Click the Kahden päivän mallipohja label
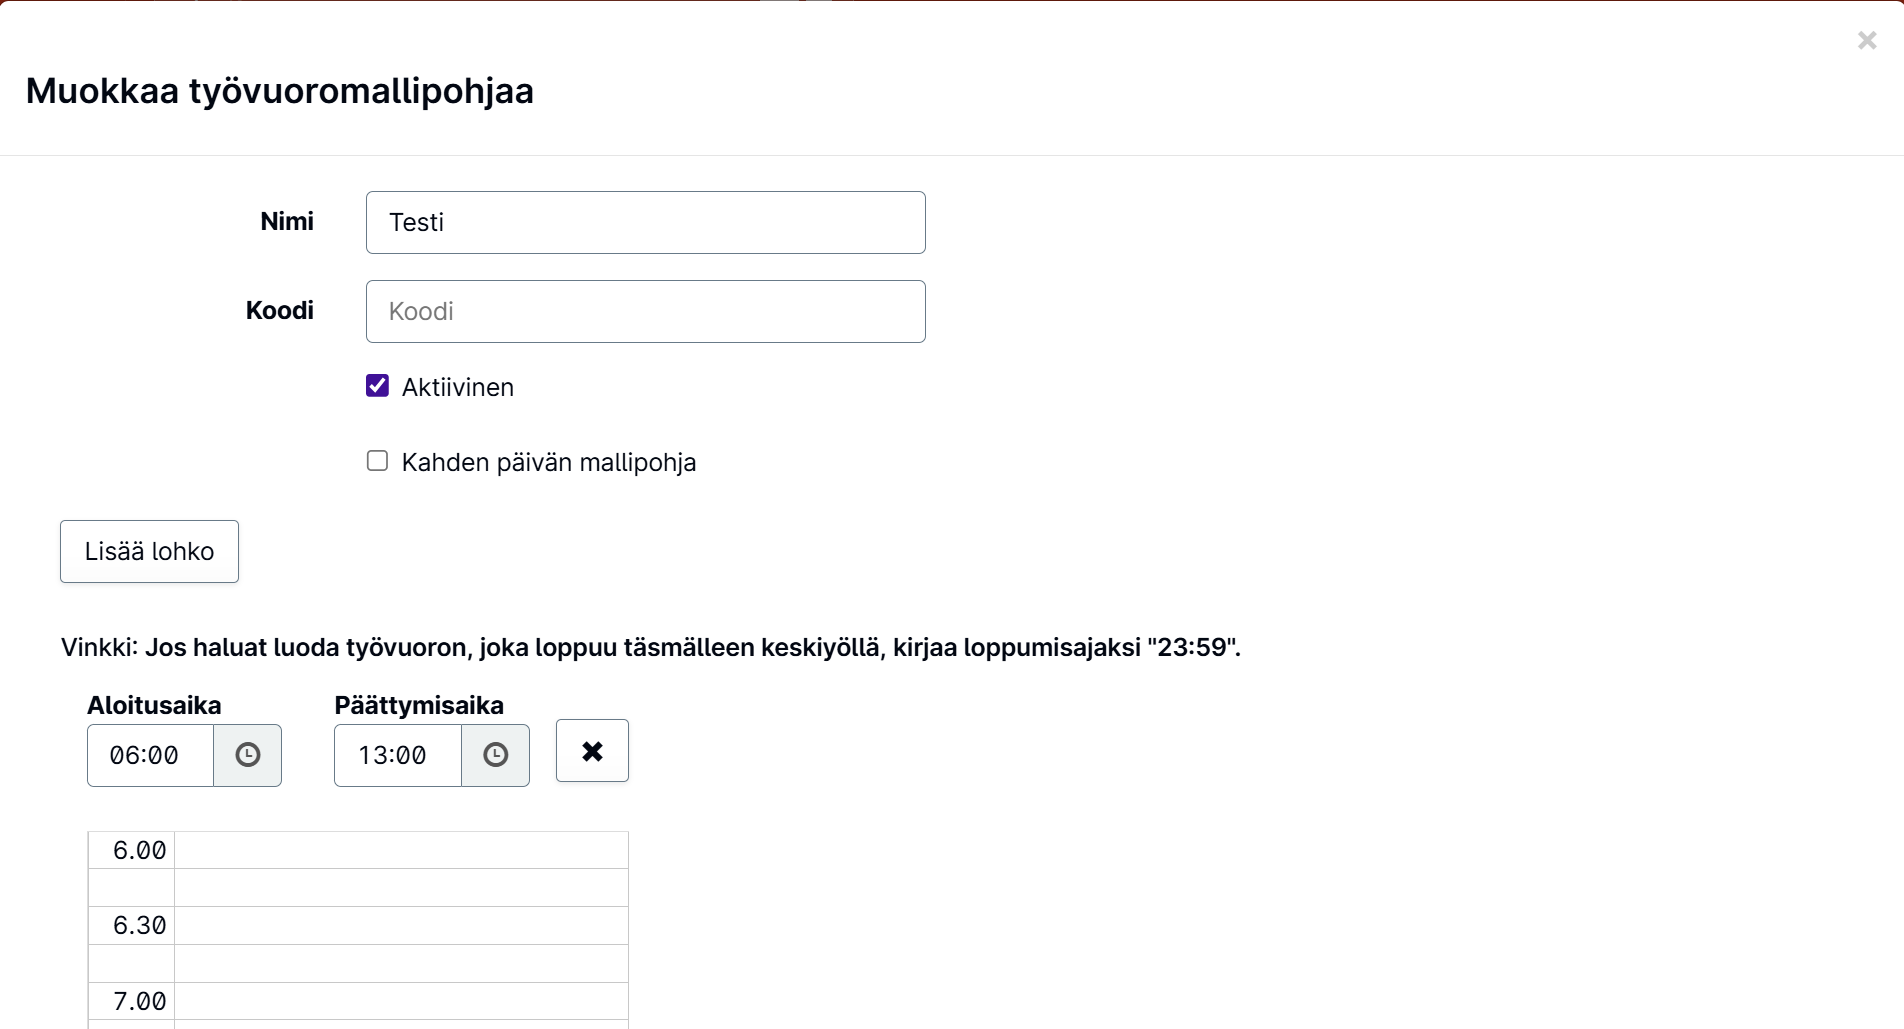Screen dimensions: 1904x1029 point(549,462)
